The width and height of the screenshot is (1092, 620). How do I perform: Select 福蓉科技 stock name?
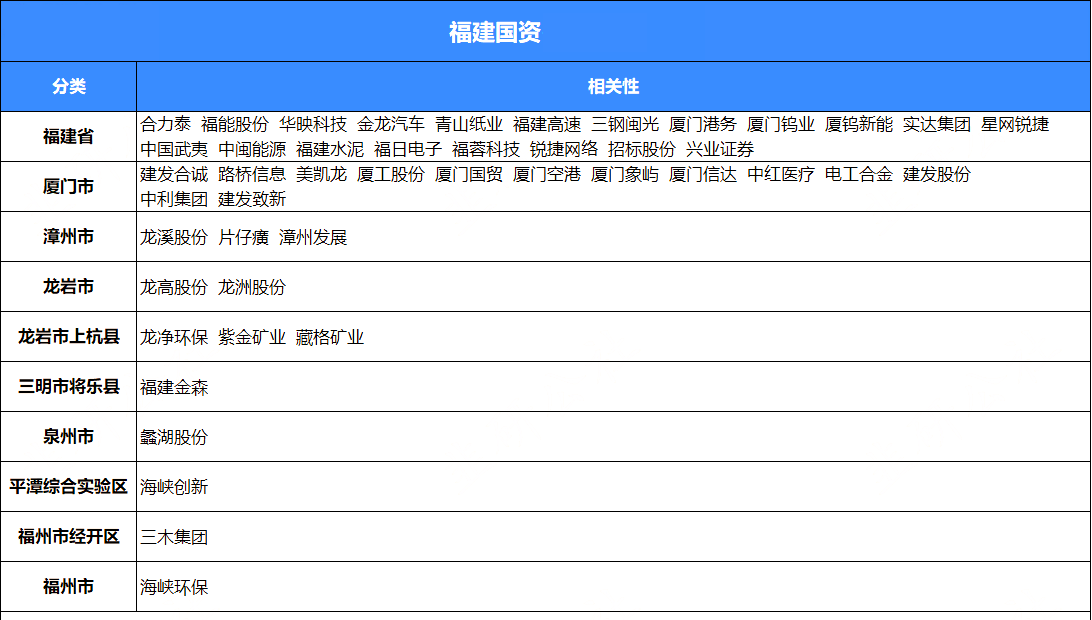pos(486,149)
